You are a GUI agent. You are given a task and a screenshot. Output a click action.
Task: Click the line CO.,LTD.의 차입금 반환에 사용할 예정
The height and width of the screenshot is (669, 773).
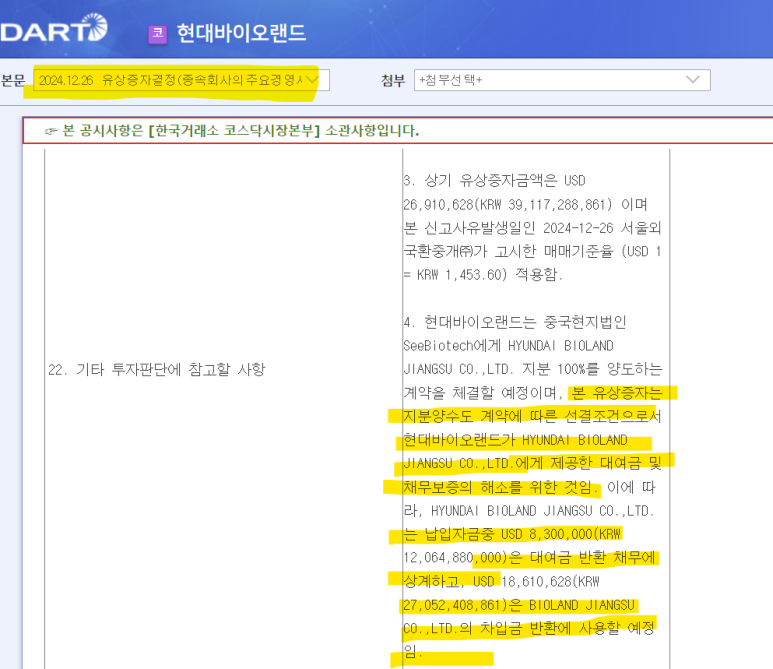click(x=529, y=629)
